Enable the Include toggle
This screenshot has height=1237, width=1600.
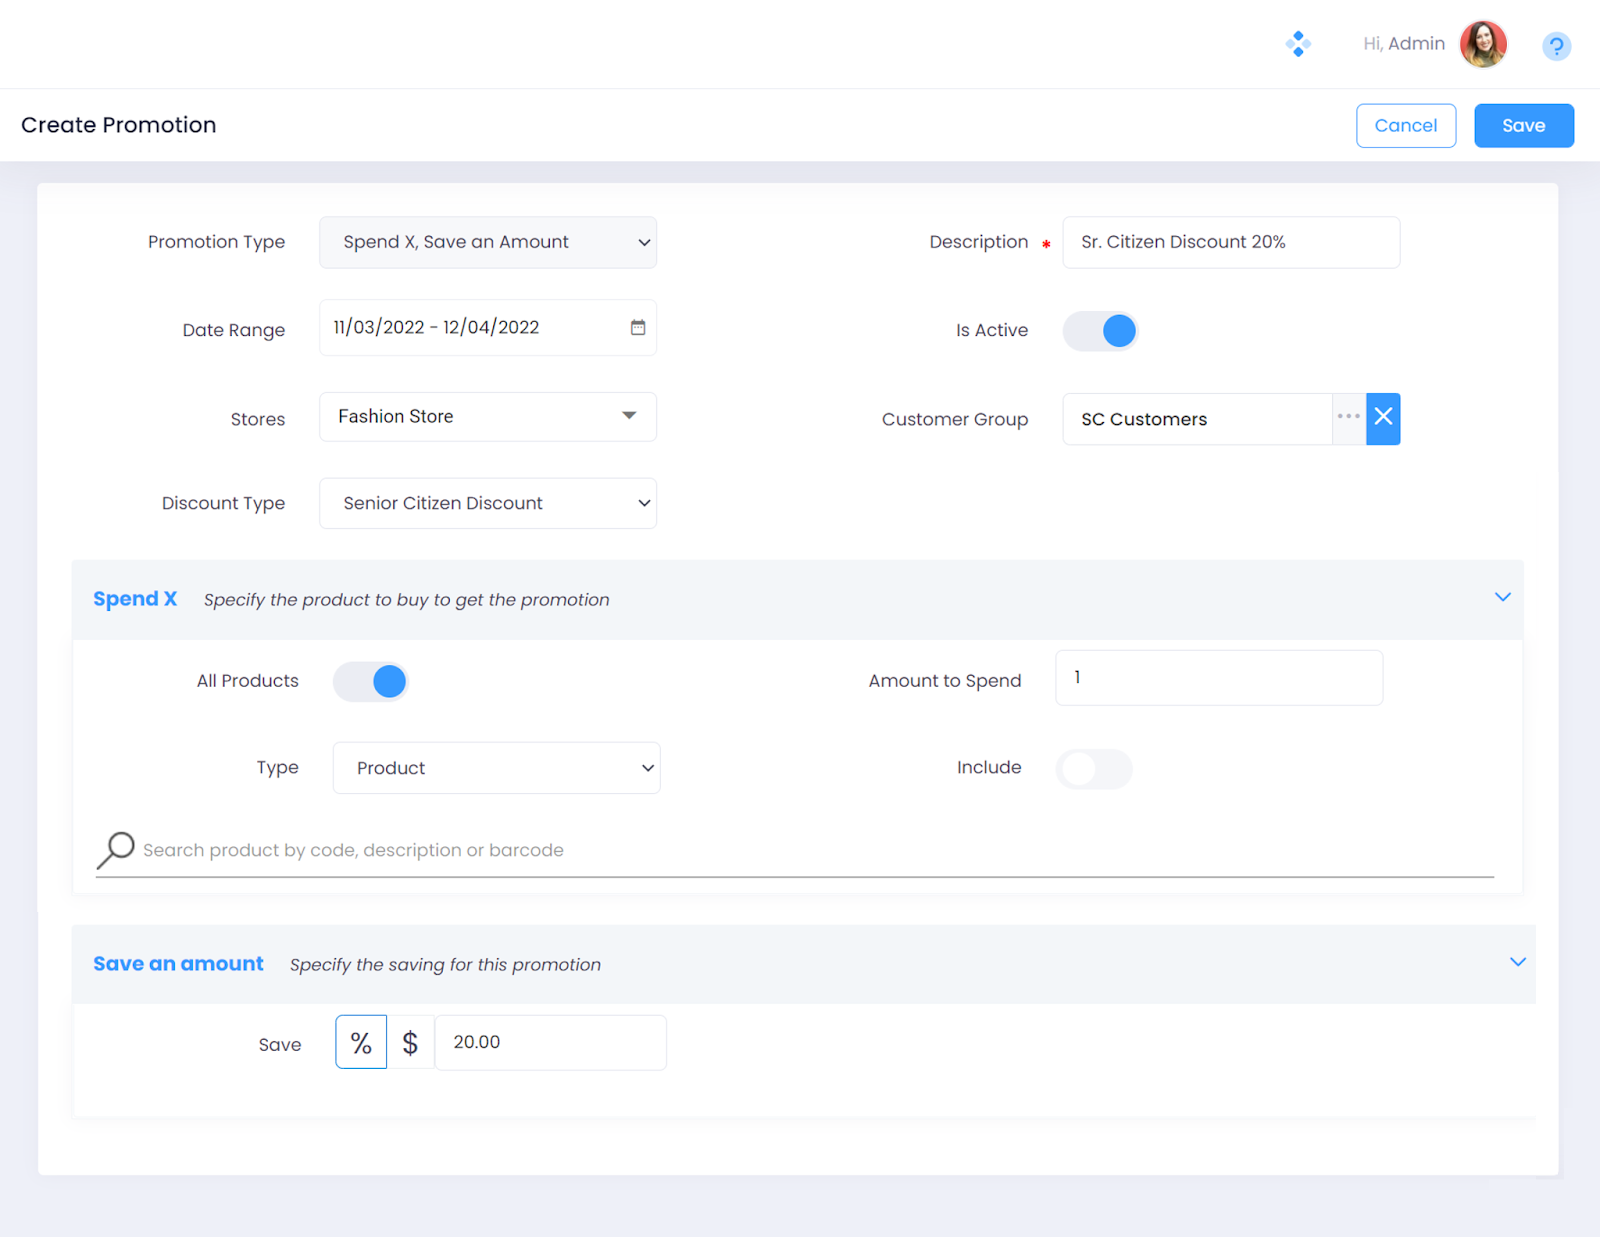coord(1094,769)
